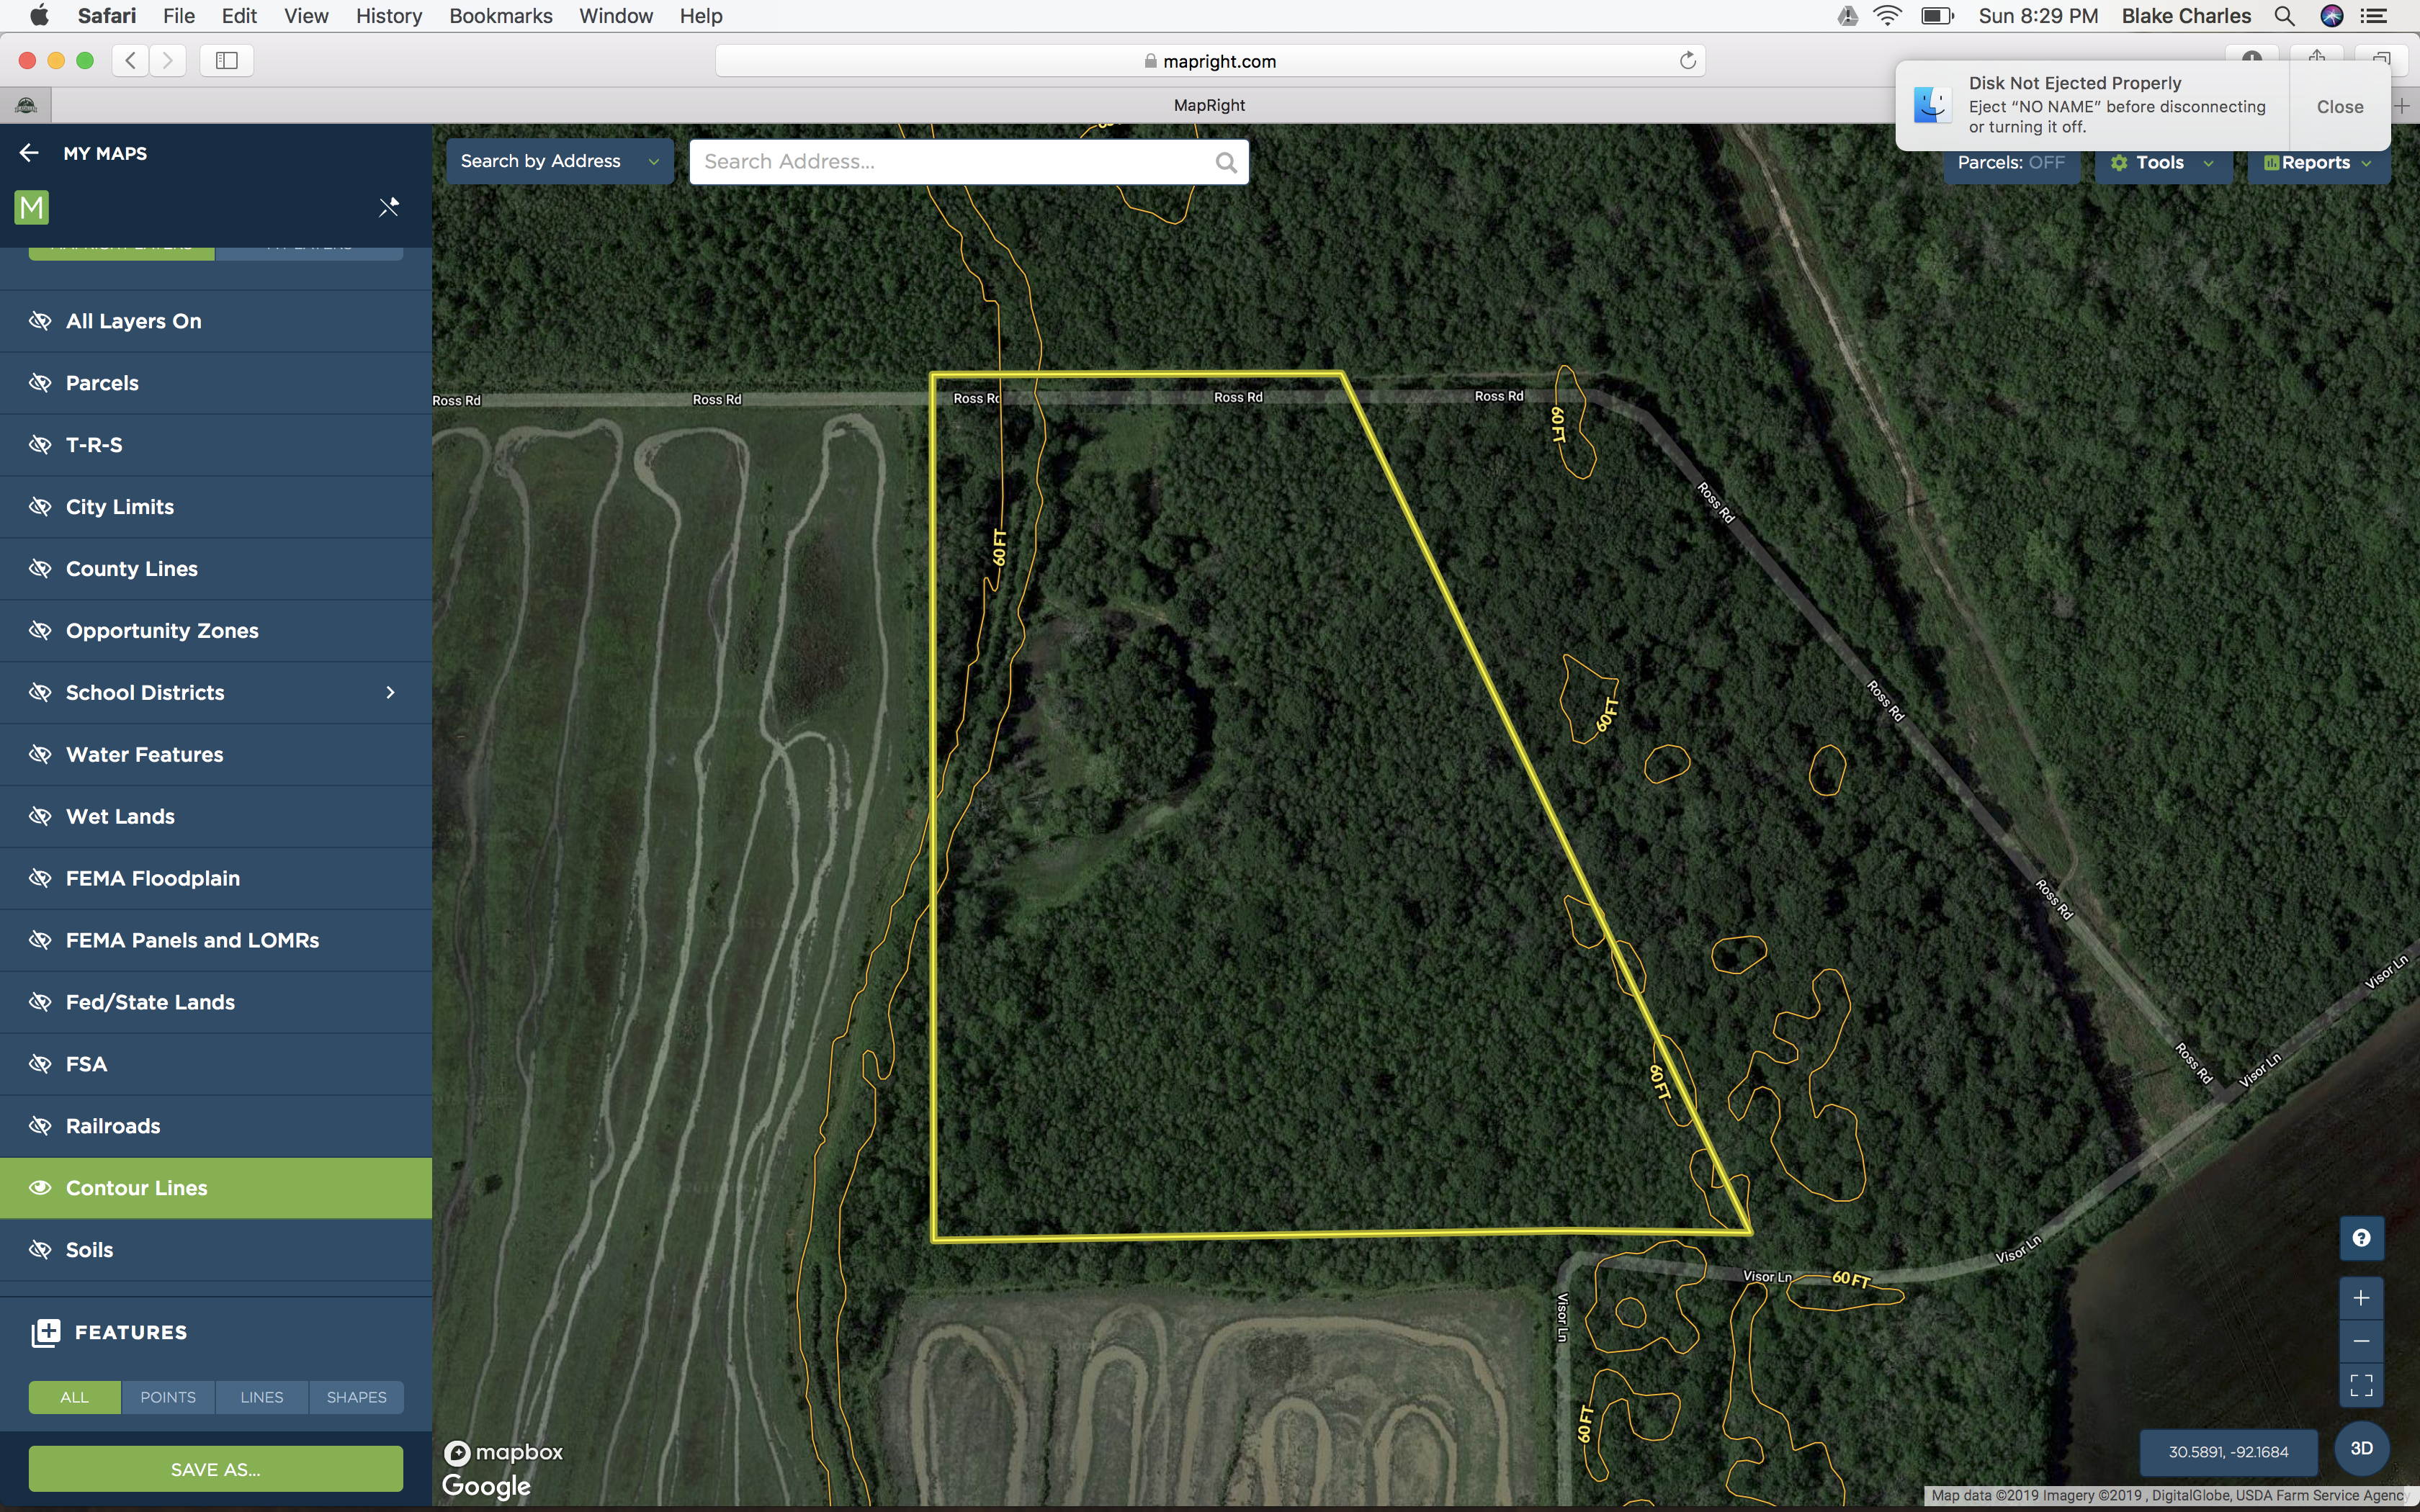This screenshot has width=2420, height=1512.
Task: Expand the School Districts sublayers
Action: [x=390, y=692]
